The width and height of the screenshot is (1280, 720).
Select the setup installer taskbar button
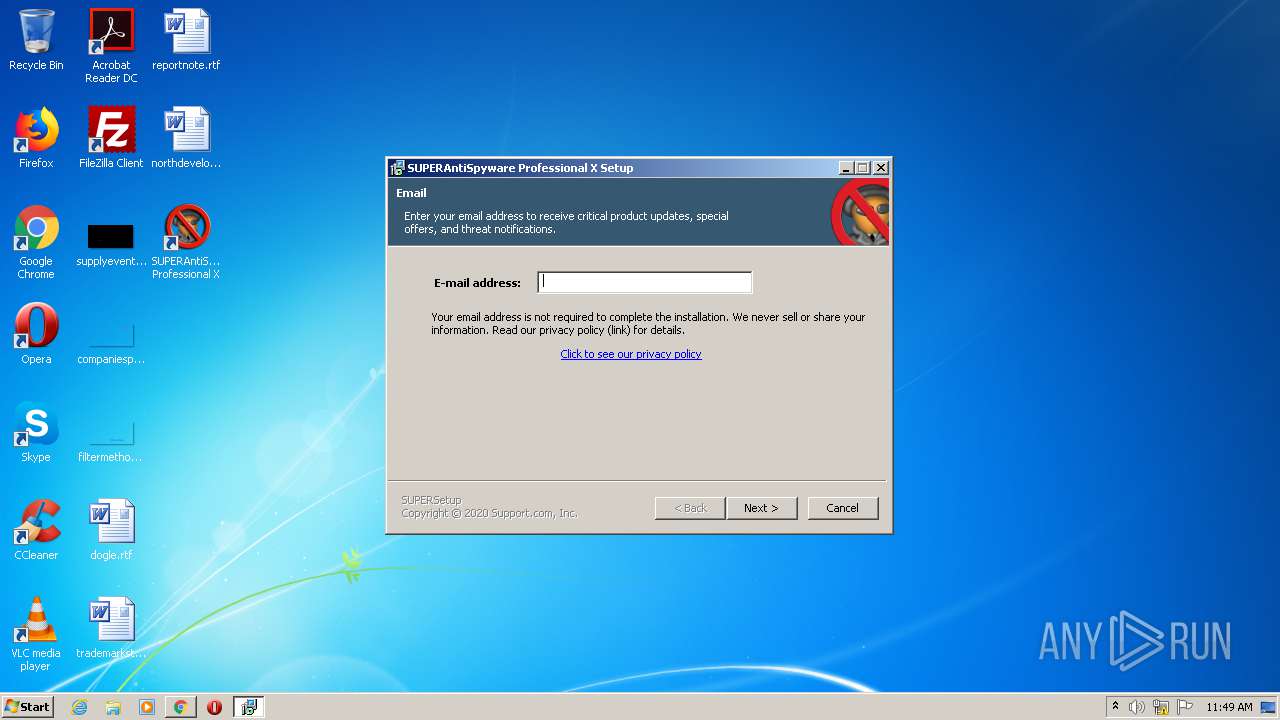click(x=249, y=707)
